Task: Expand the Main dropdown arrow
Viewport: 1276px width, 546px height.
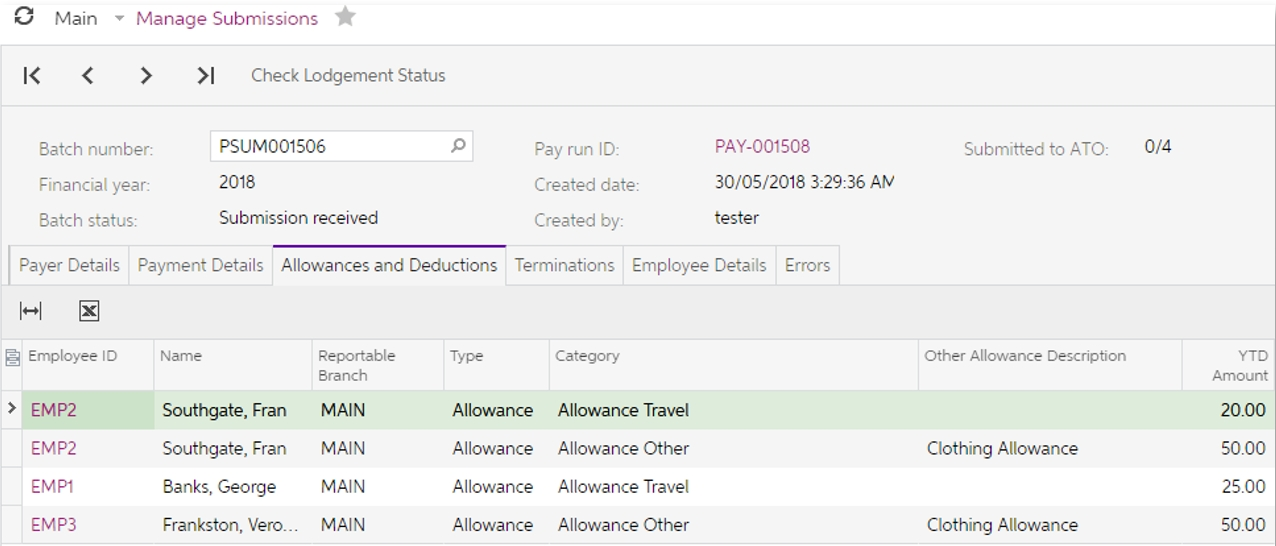Action: (119, 19)
